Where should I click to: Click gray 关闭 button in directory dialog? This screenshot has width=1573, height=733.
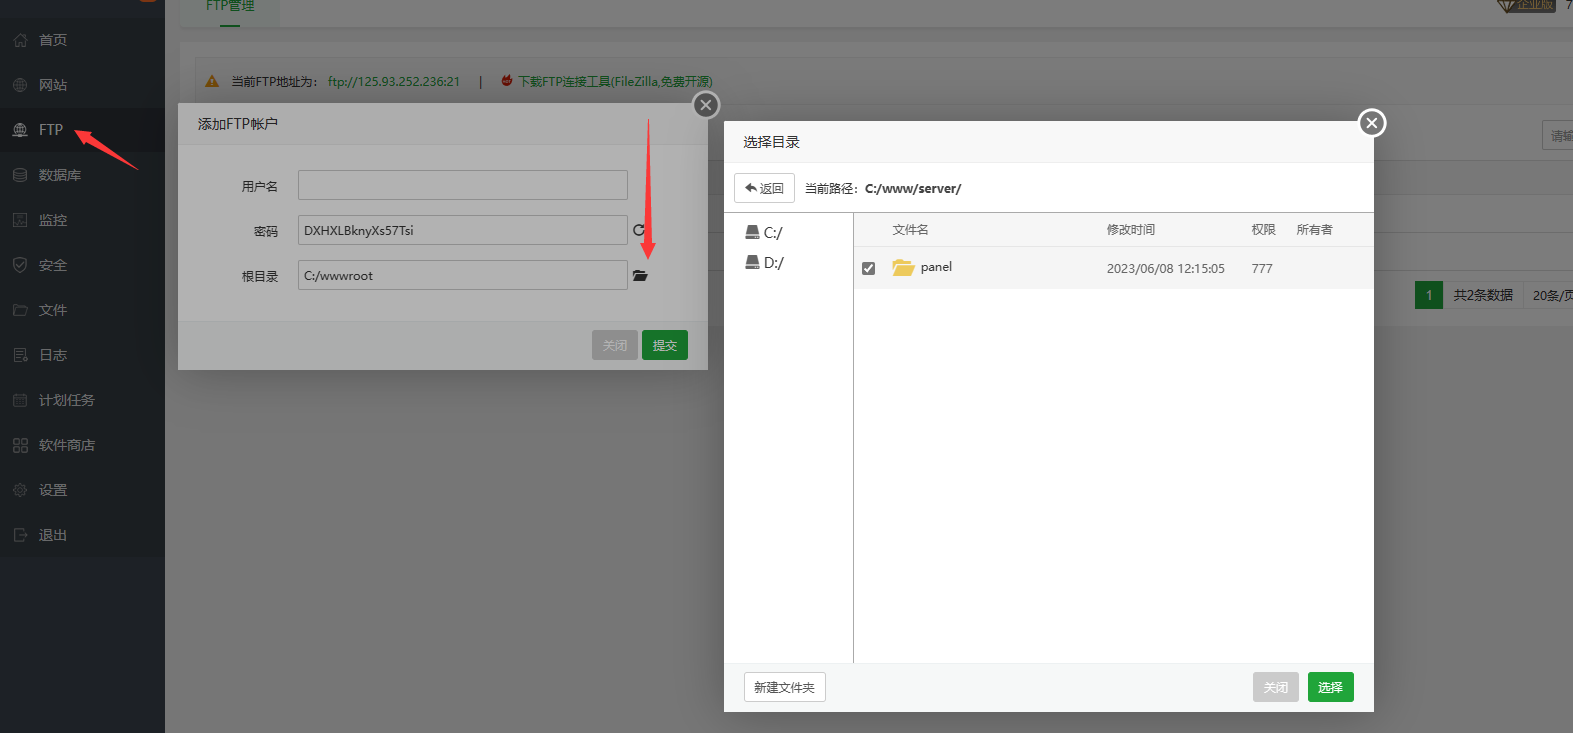coord(1276,687)
